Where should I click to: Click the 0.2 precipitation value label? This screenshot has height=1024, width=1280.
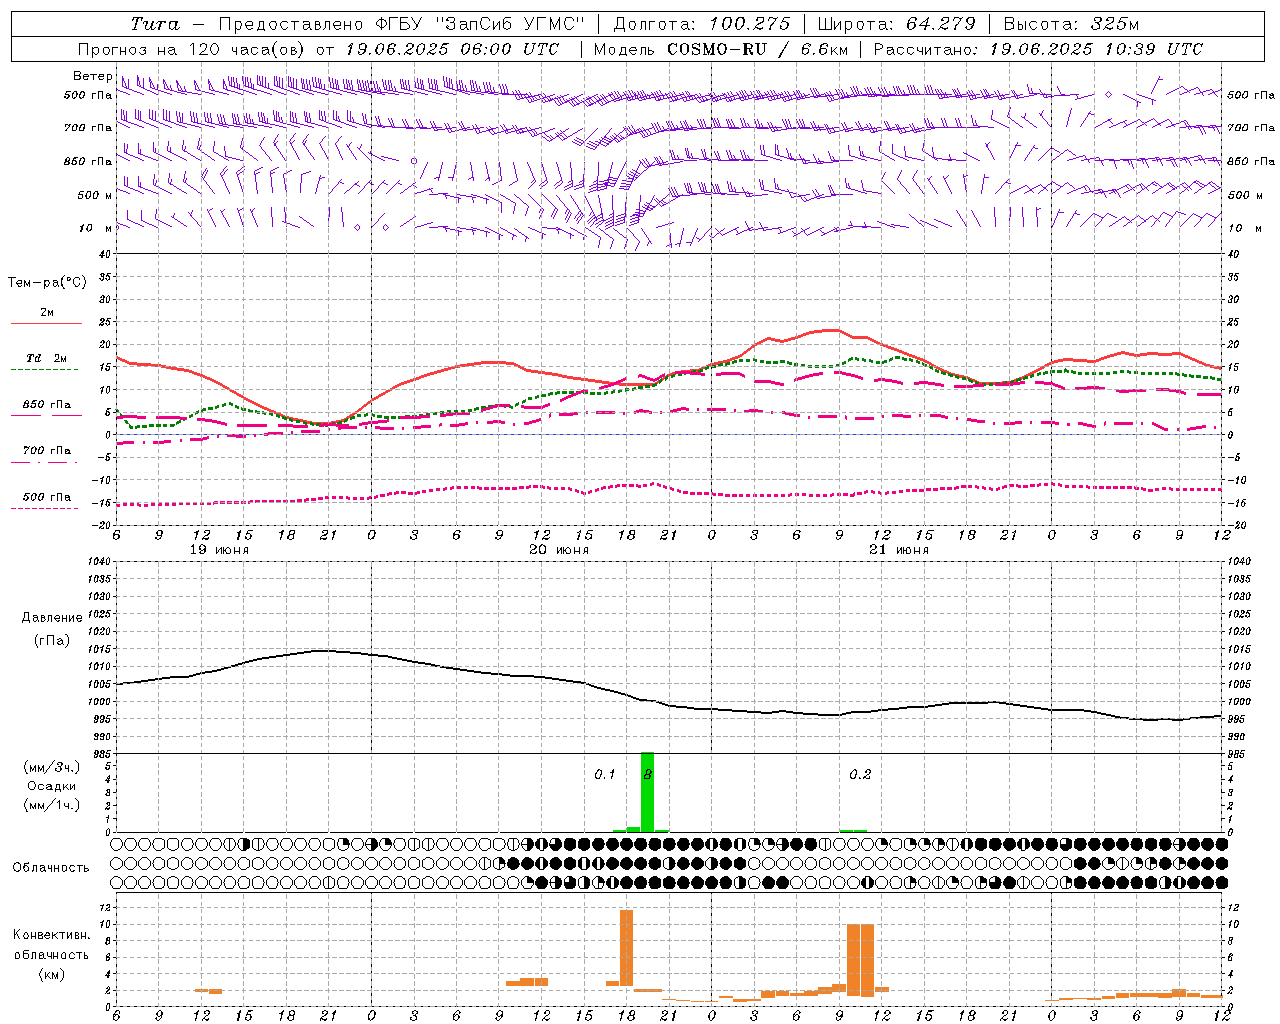tap(860, 774)
